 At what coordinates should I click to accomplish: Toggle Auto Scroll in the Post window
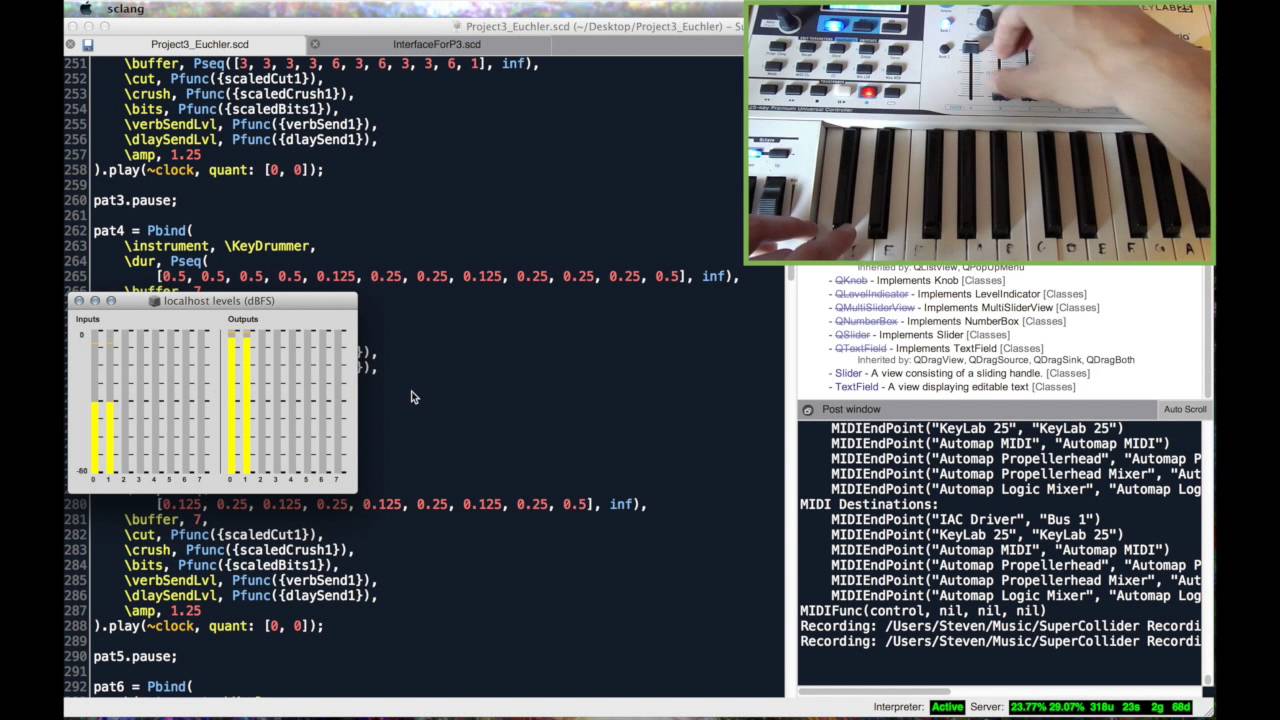pyautogui.click(x=1185, y=409)
